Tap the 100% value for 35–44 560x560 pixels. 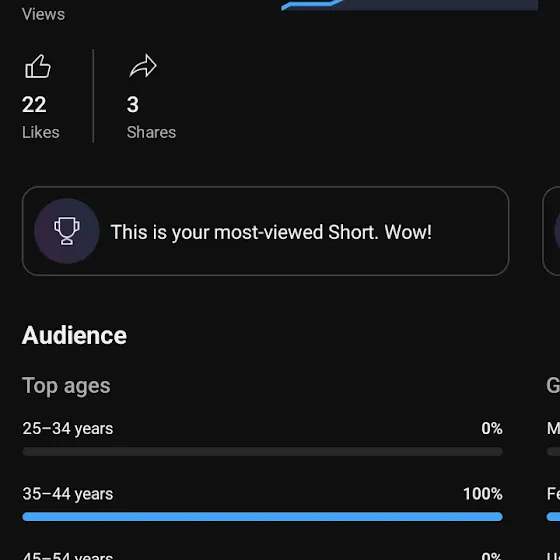(483, 494)
